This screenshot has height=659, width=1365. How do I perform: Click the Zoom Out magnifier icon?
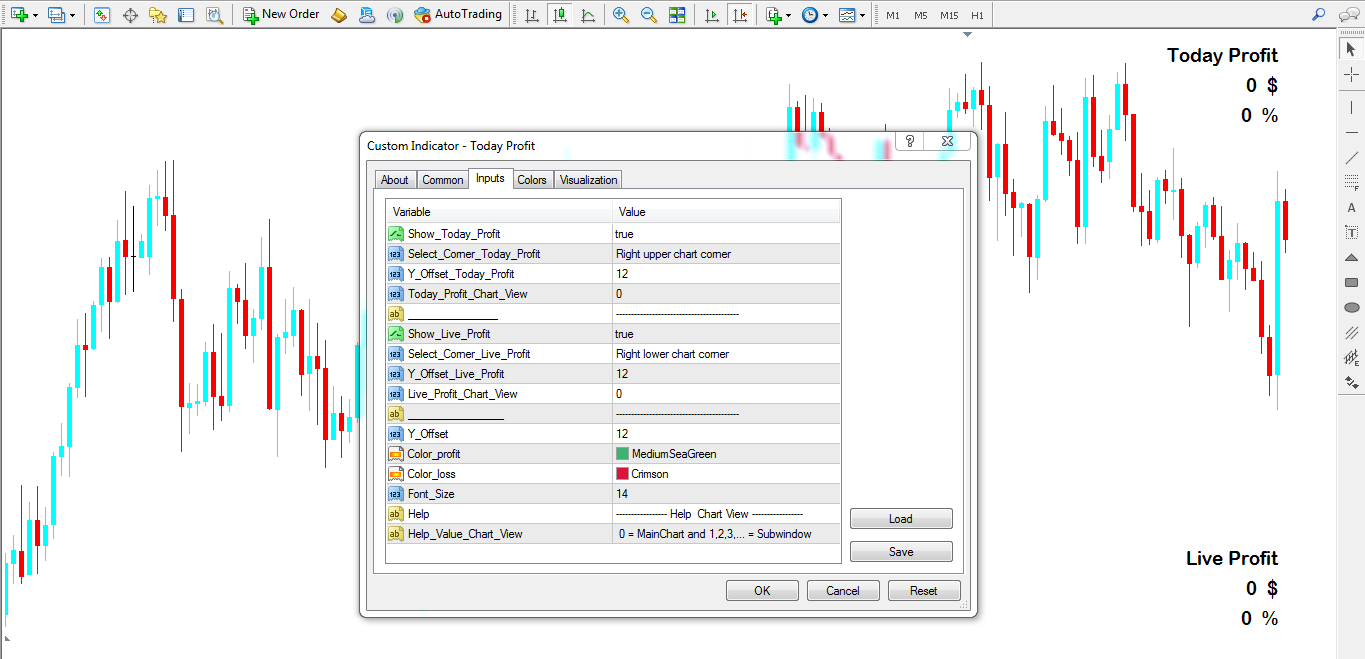click(648, 15)
